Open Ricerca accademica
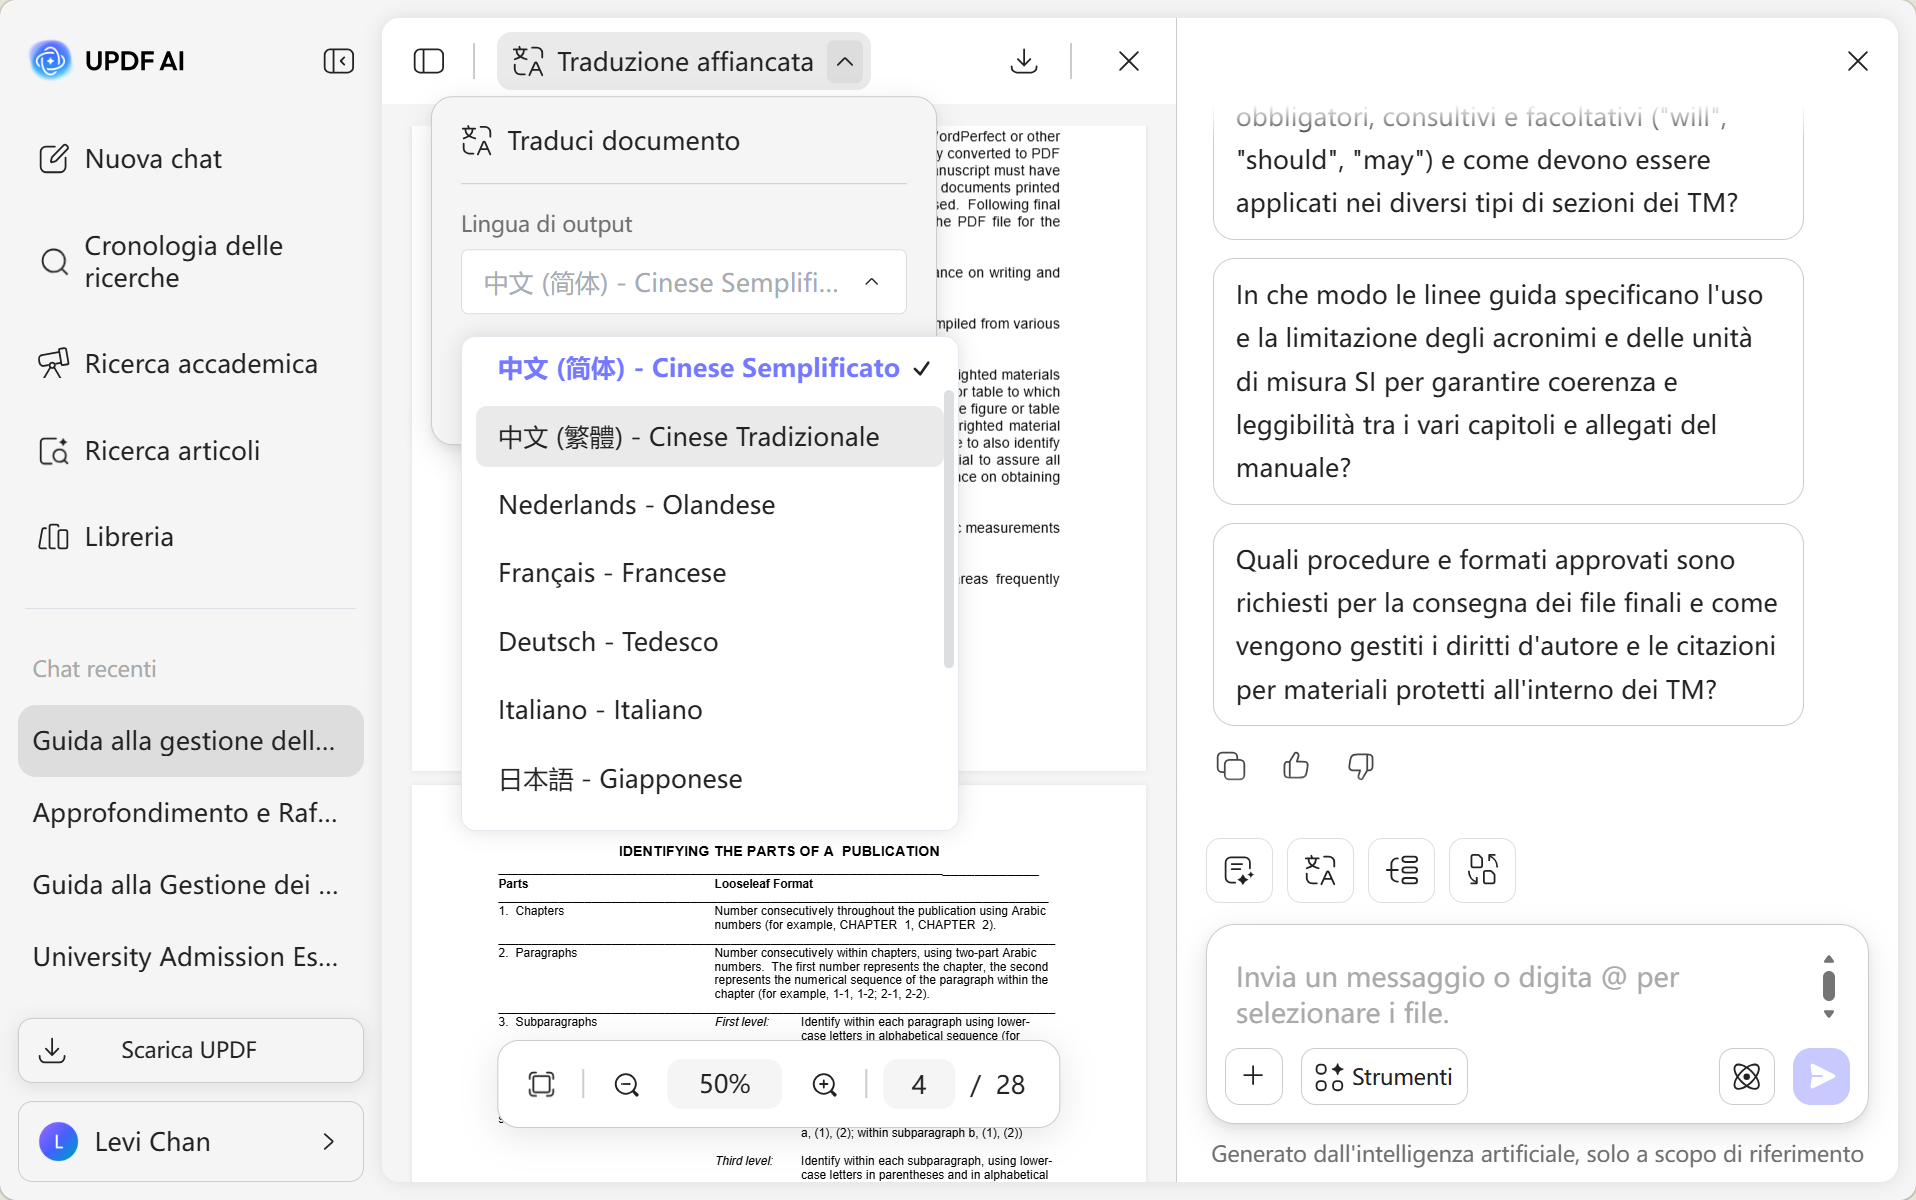 [178, 364]
